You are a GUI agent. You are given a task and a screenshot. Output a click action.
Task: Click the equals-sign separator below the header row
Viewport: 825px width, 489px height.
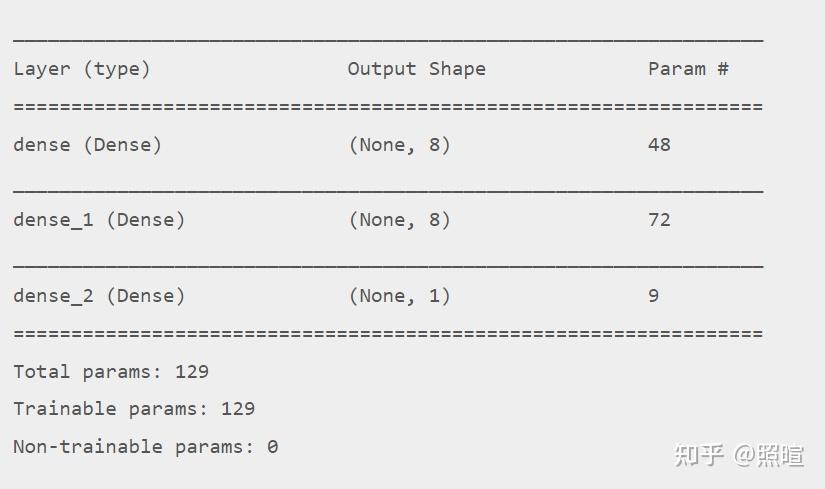click(388, 107)
